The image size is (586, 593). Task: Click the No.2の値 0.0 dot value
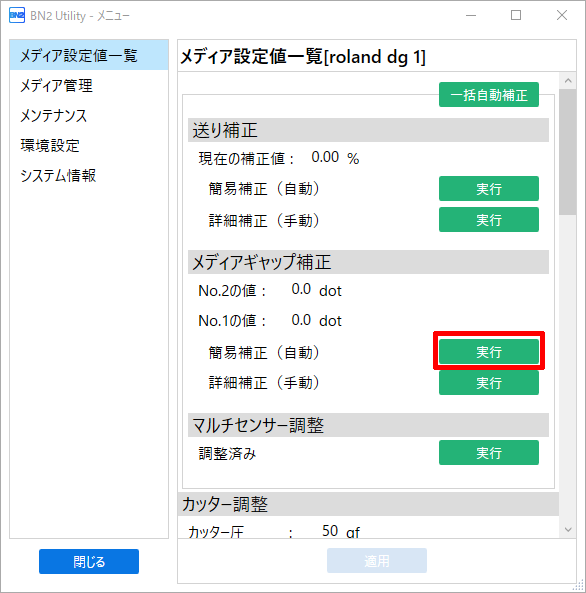coord(317,290)
